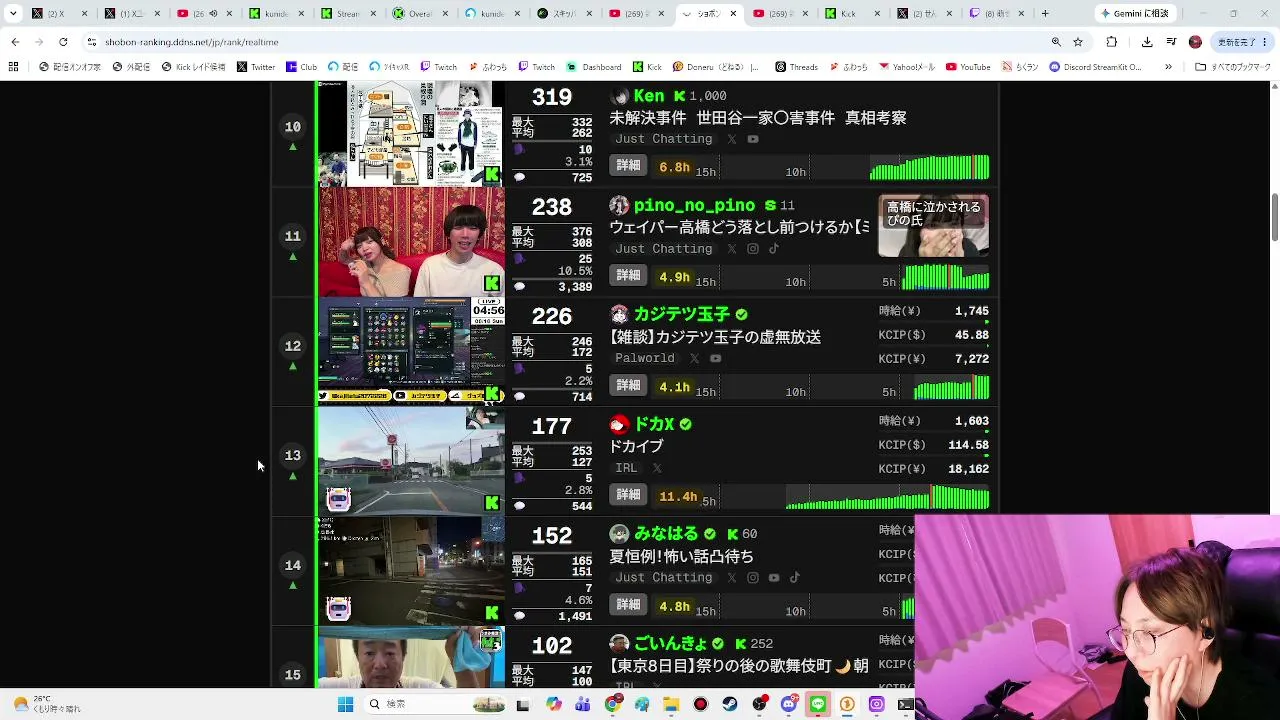Open the カジテツ玉子 channel link
Screen dimensions: 1280x720
tap(682, 315)
